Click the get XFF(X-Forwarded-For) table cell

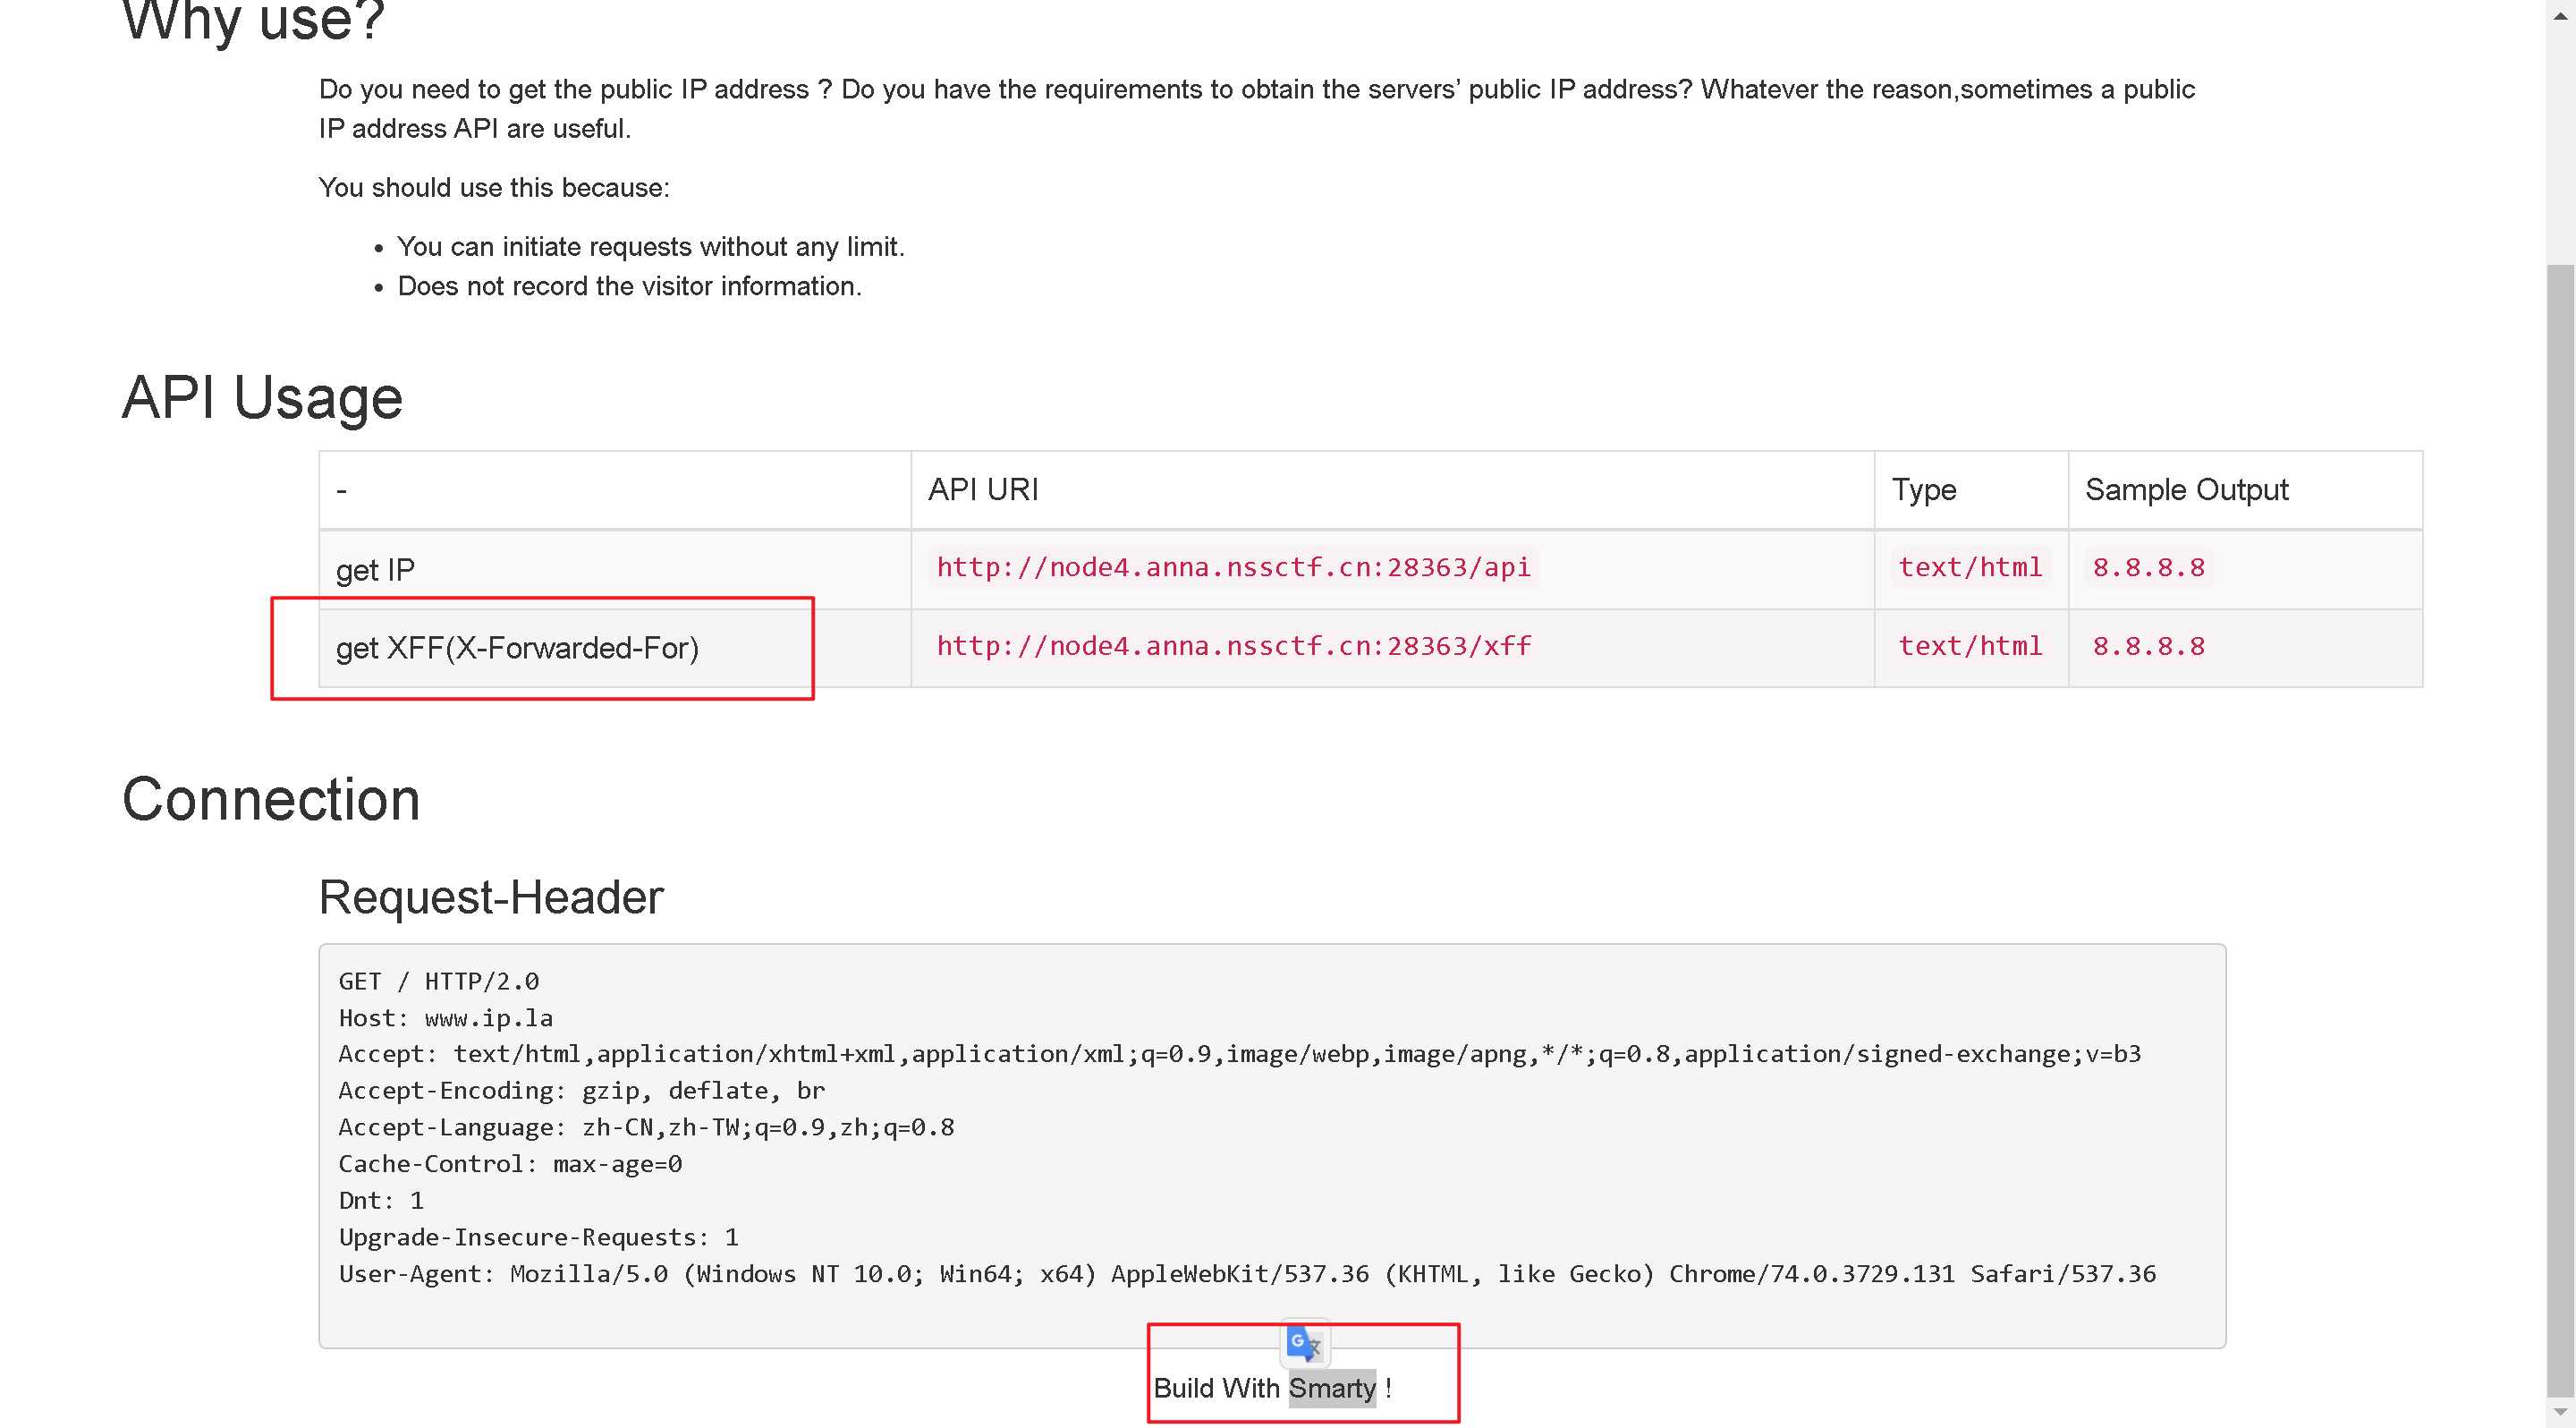[x=517, y=648]
